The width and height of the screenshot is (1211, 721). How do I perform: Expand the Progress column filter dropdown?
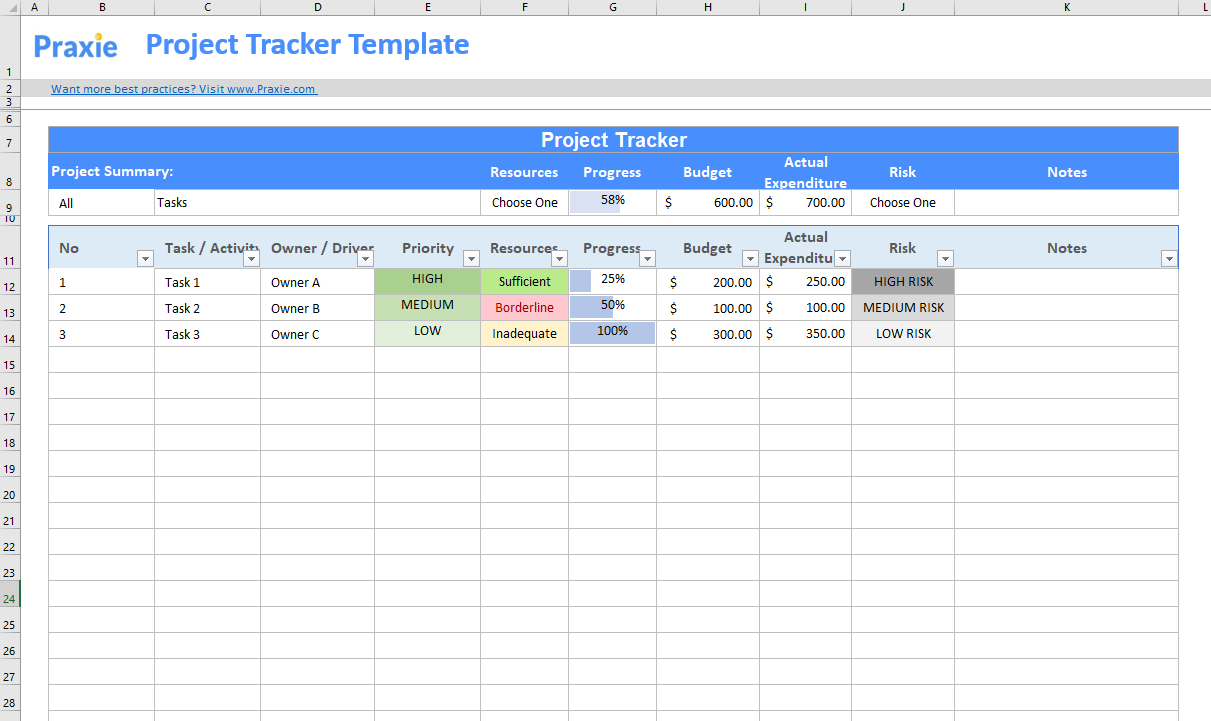click(x=647, y=258)
